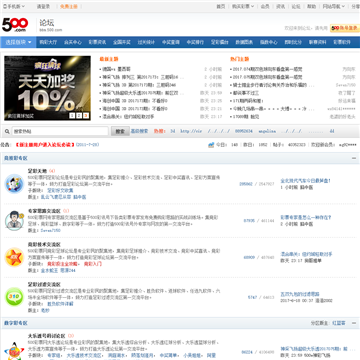Click 帮助 in the top bar
The width and height of the screenshot is (360, 360).
(x=311, y=6)
